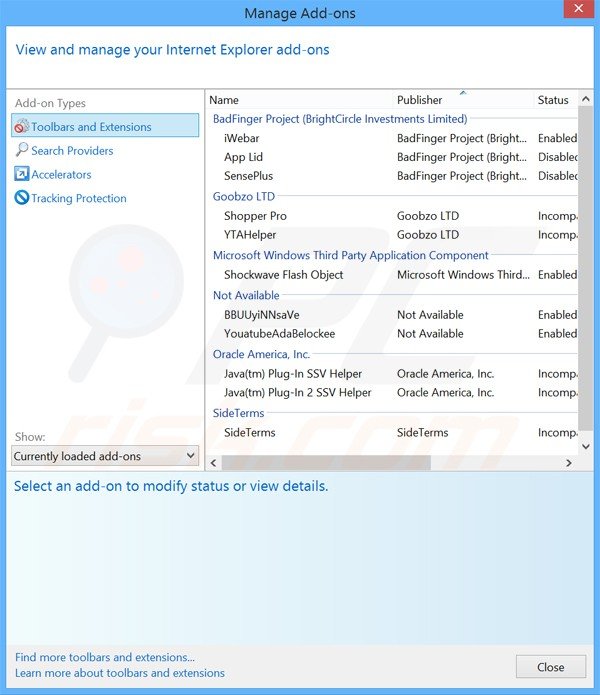Click the Not Available group header

246,295
